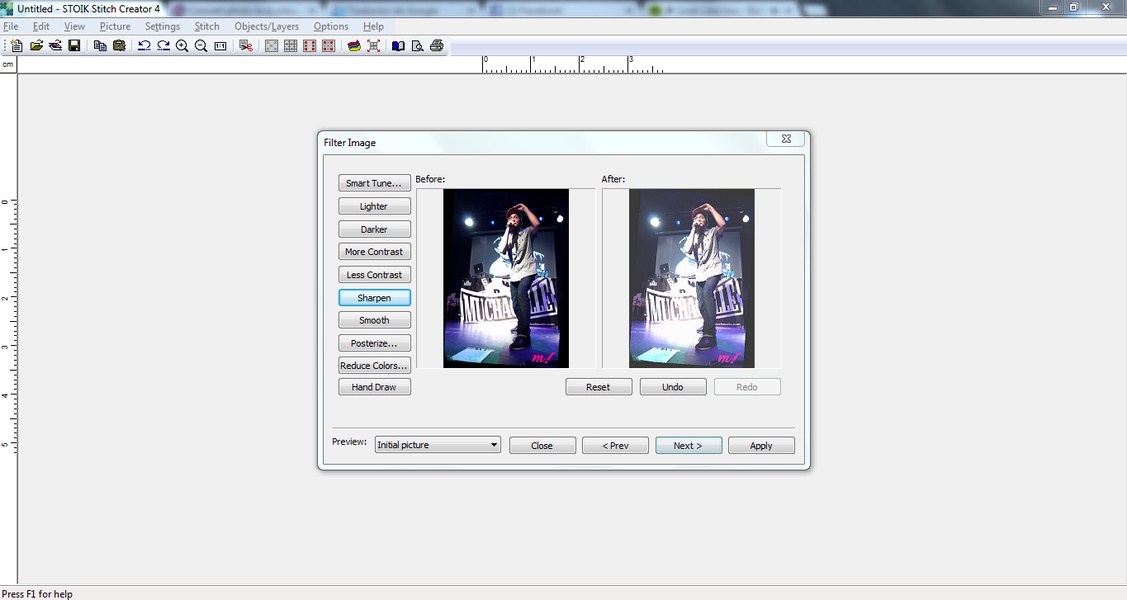Go to the next step with Next
Screen dimensions: 1127x600
click(x=688, y=446)
